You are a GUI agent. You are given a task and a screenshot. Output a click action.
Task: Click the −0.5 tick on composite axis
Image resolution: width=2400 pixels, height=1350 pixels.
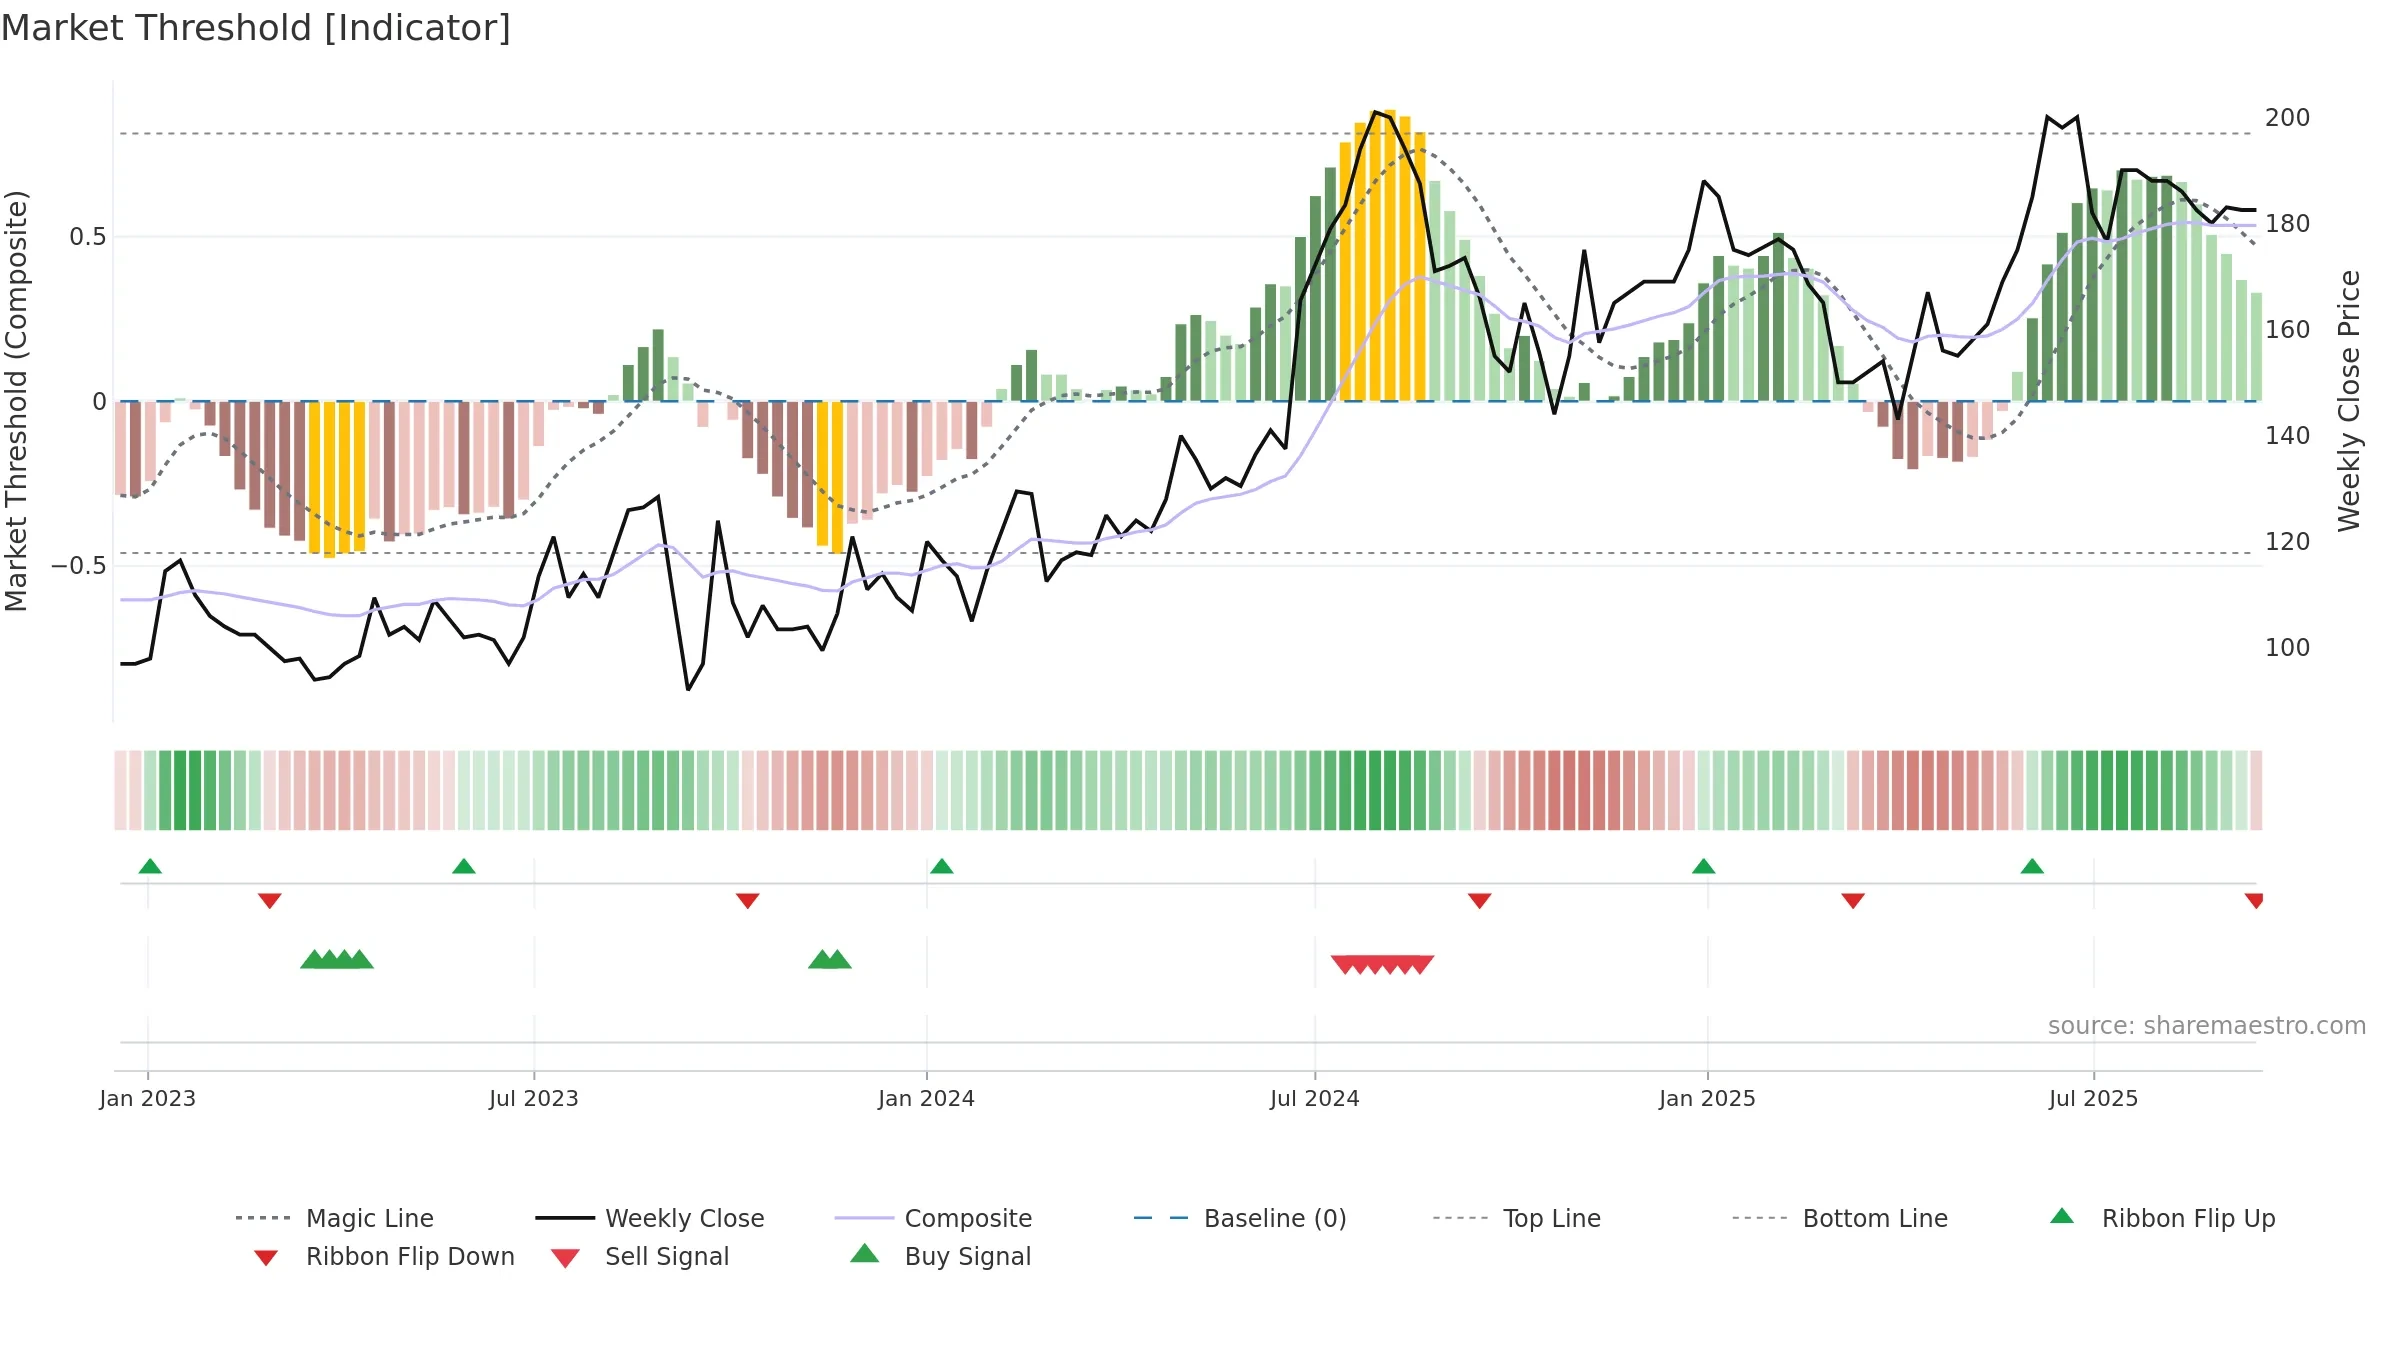pyautogui.click(x=79, y=566)
